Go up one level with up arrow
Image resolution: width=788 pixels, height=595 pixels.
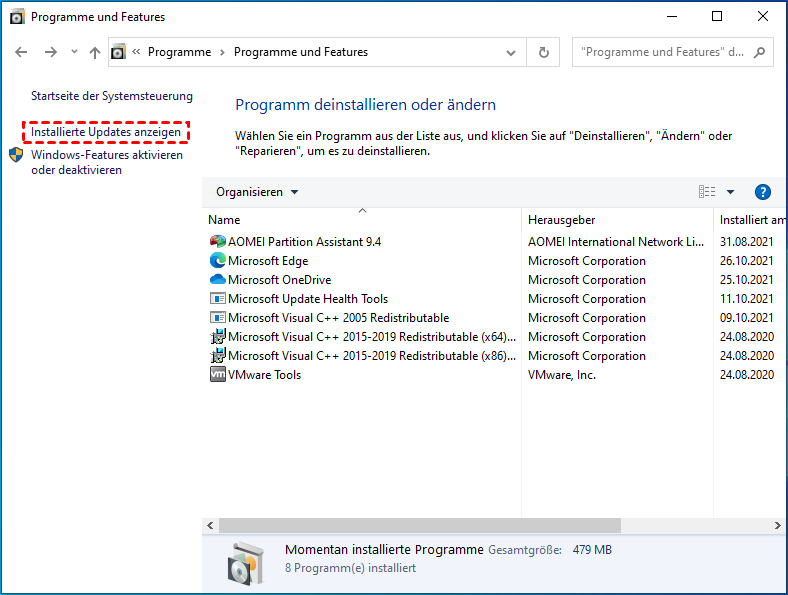click(x=94, y=52)
